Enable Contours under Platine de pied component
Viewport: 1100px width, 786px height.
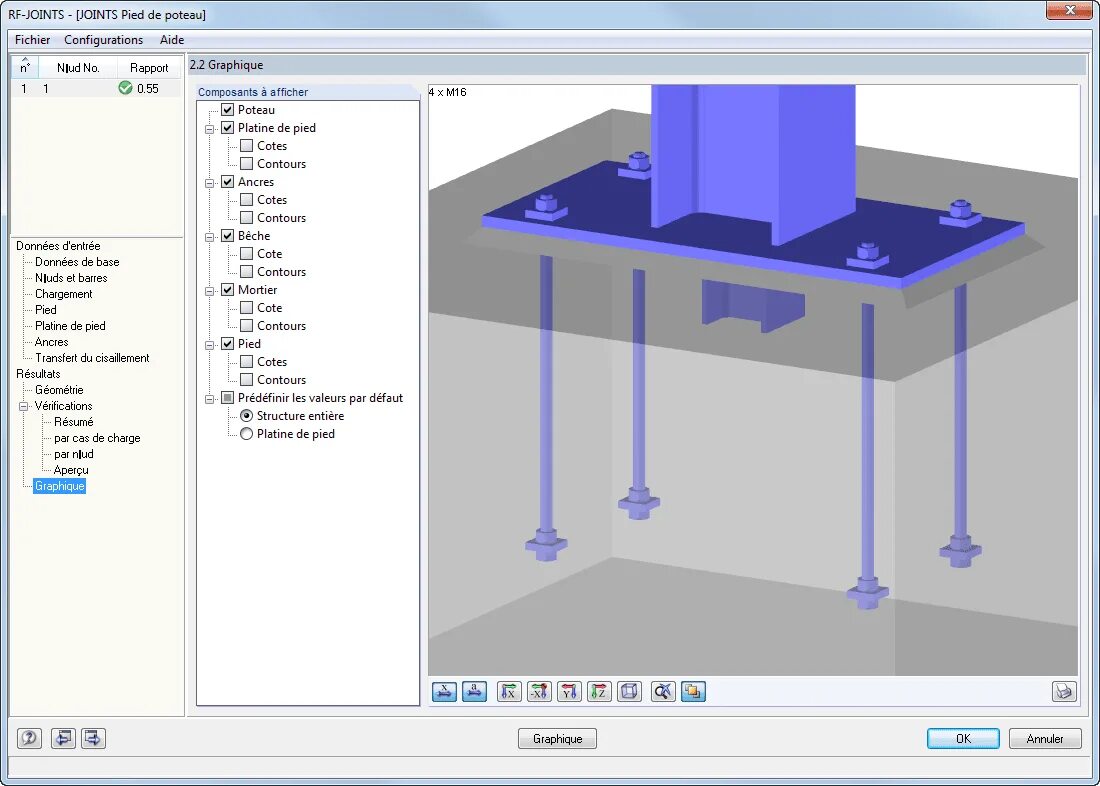pyautogui.click(x=246, y=164)
